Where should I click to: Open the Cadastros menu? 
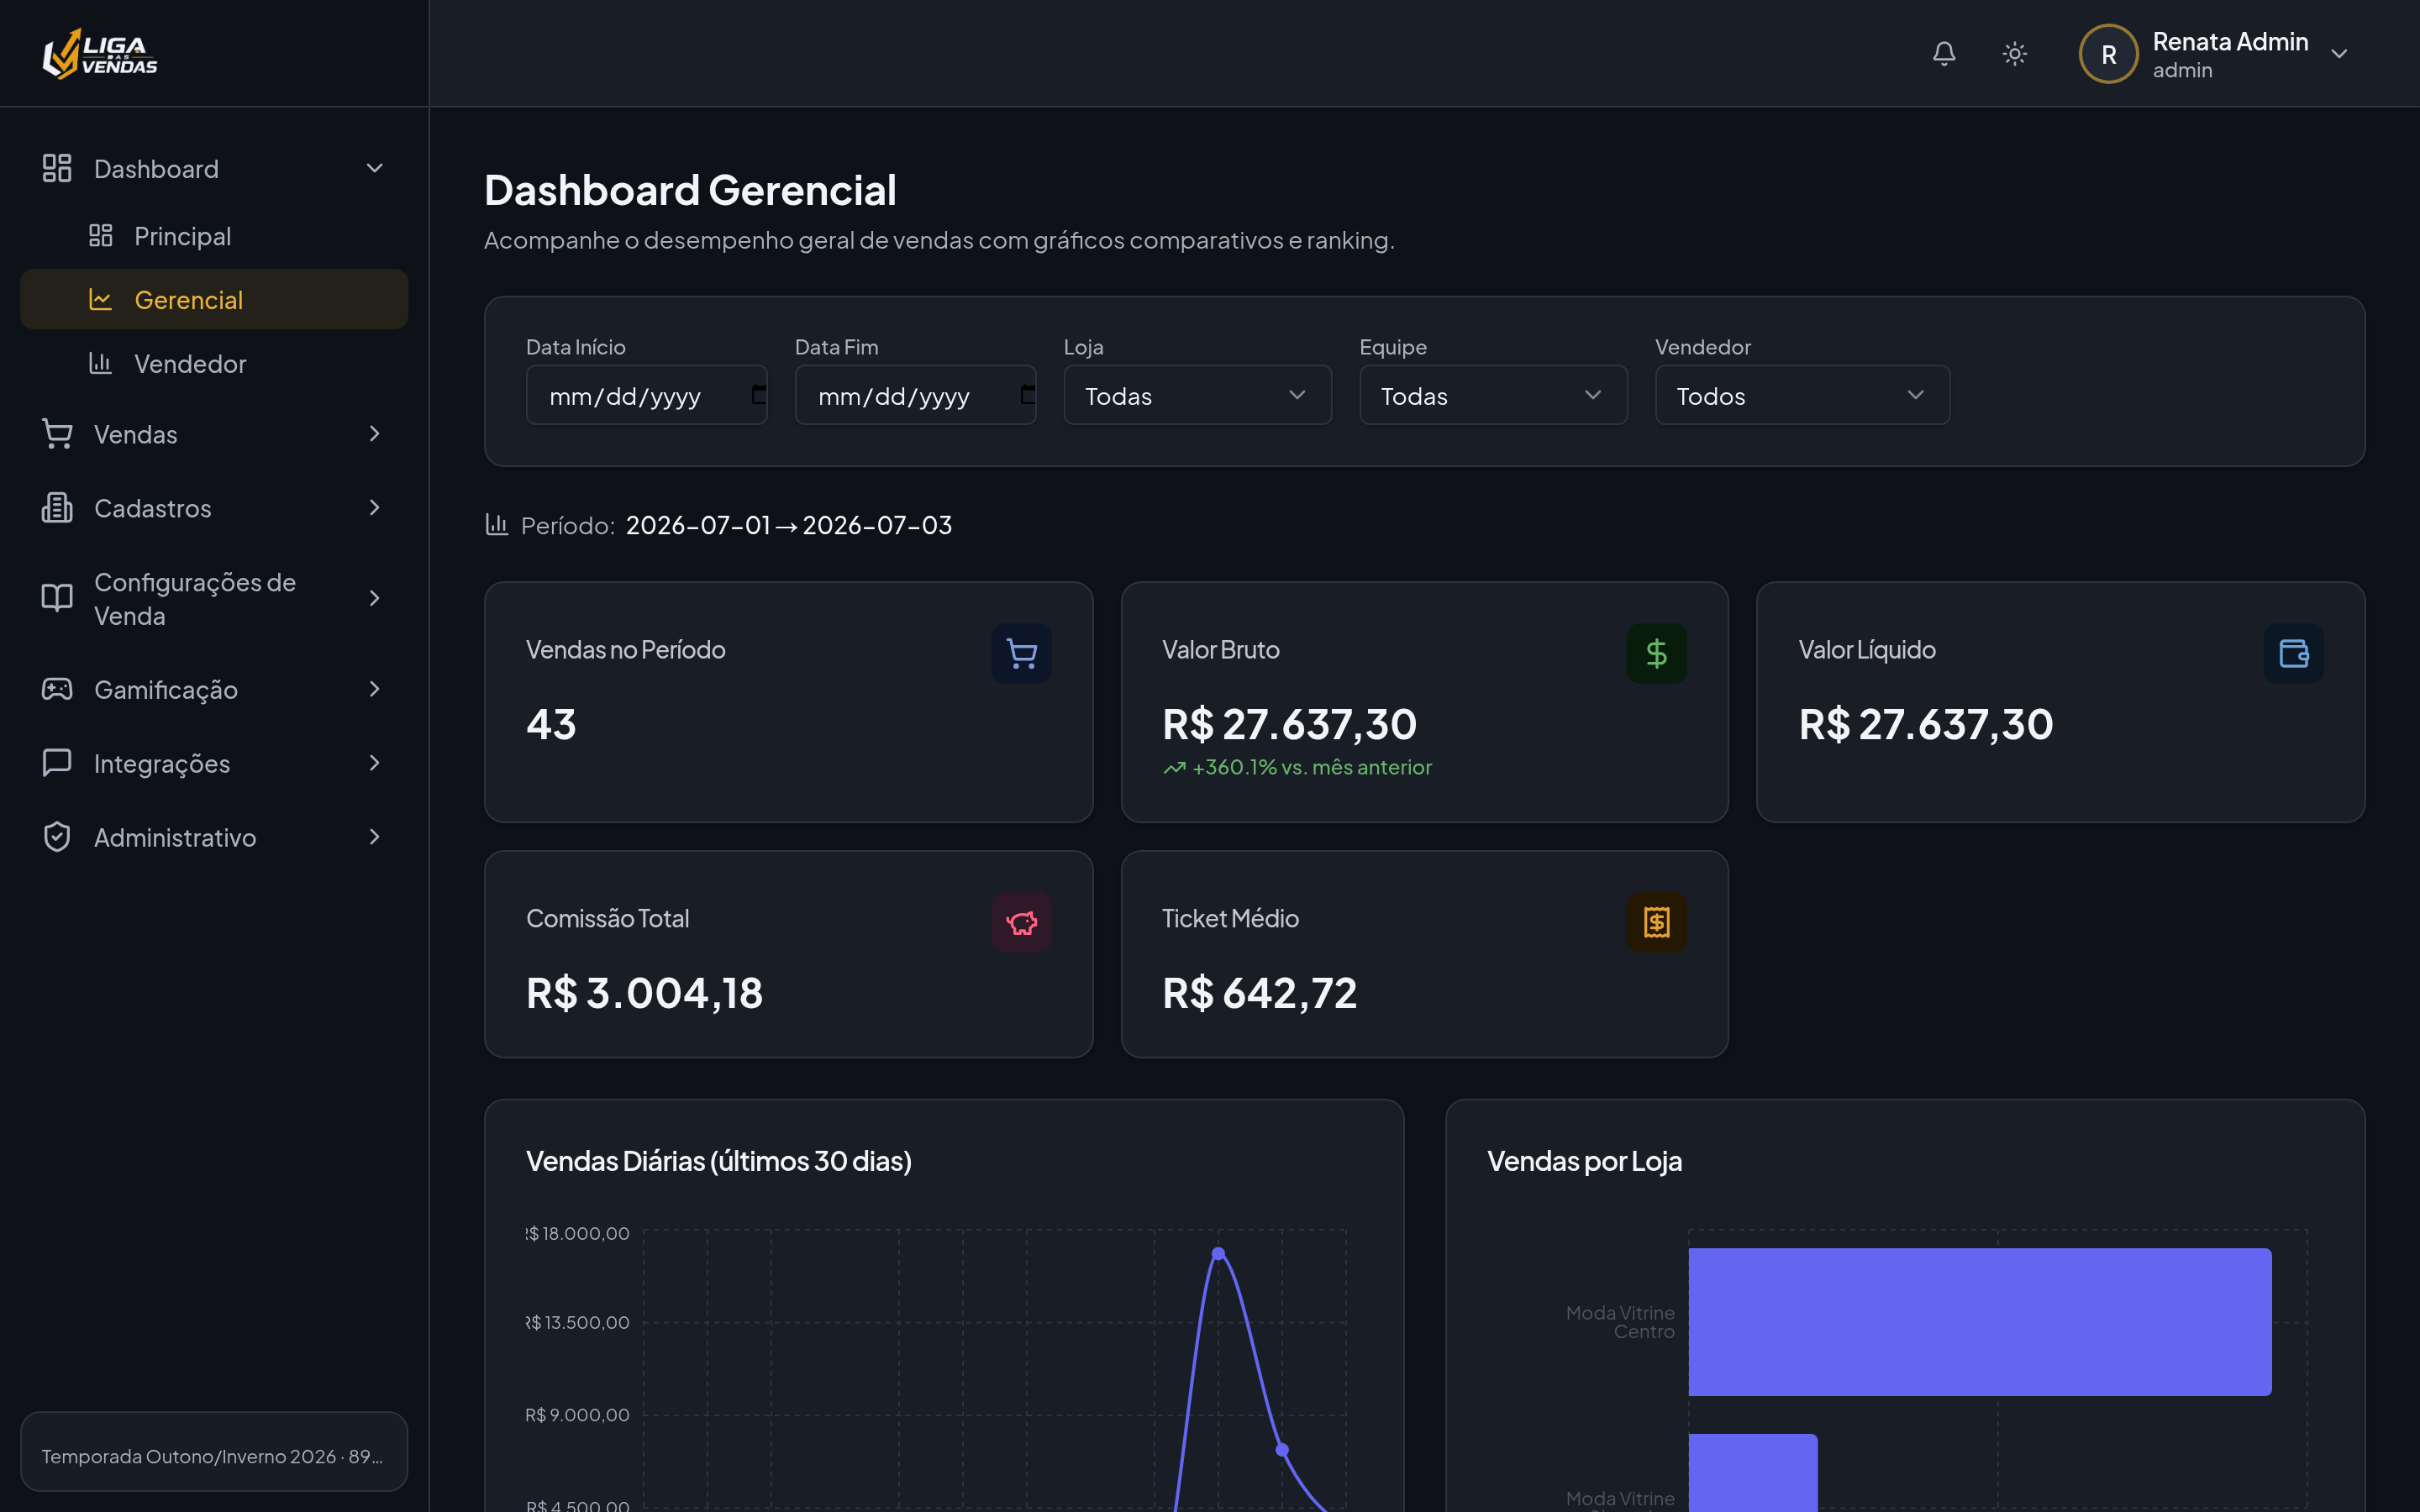[214, 508]
